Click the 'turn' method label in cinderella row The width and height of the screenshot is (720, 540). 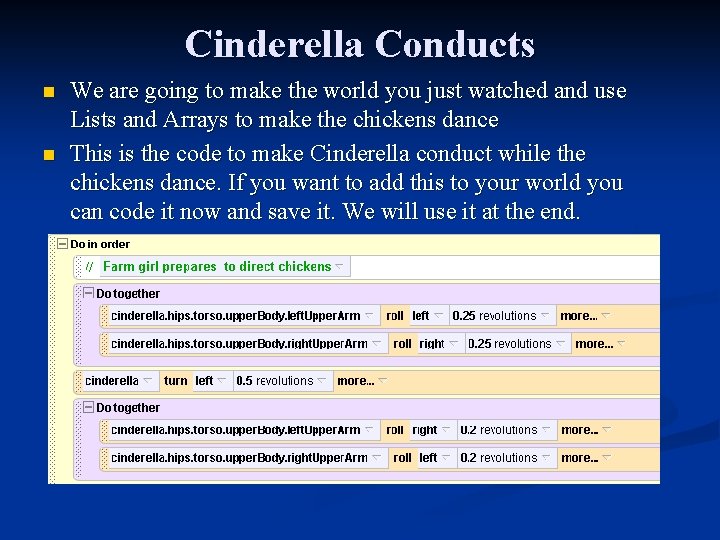coord(175,381)
